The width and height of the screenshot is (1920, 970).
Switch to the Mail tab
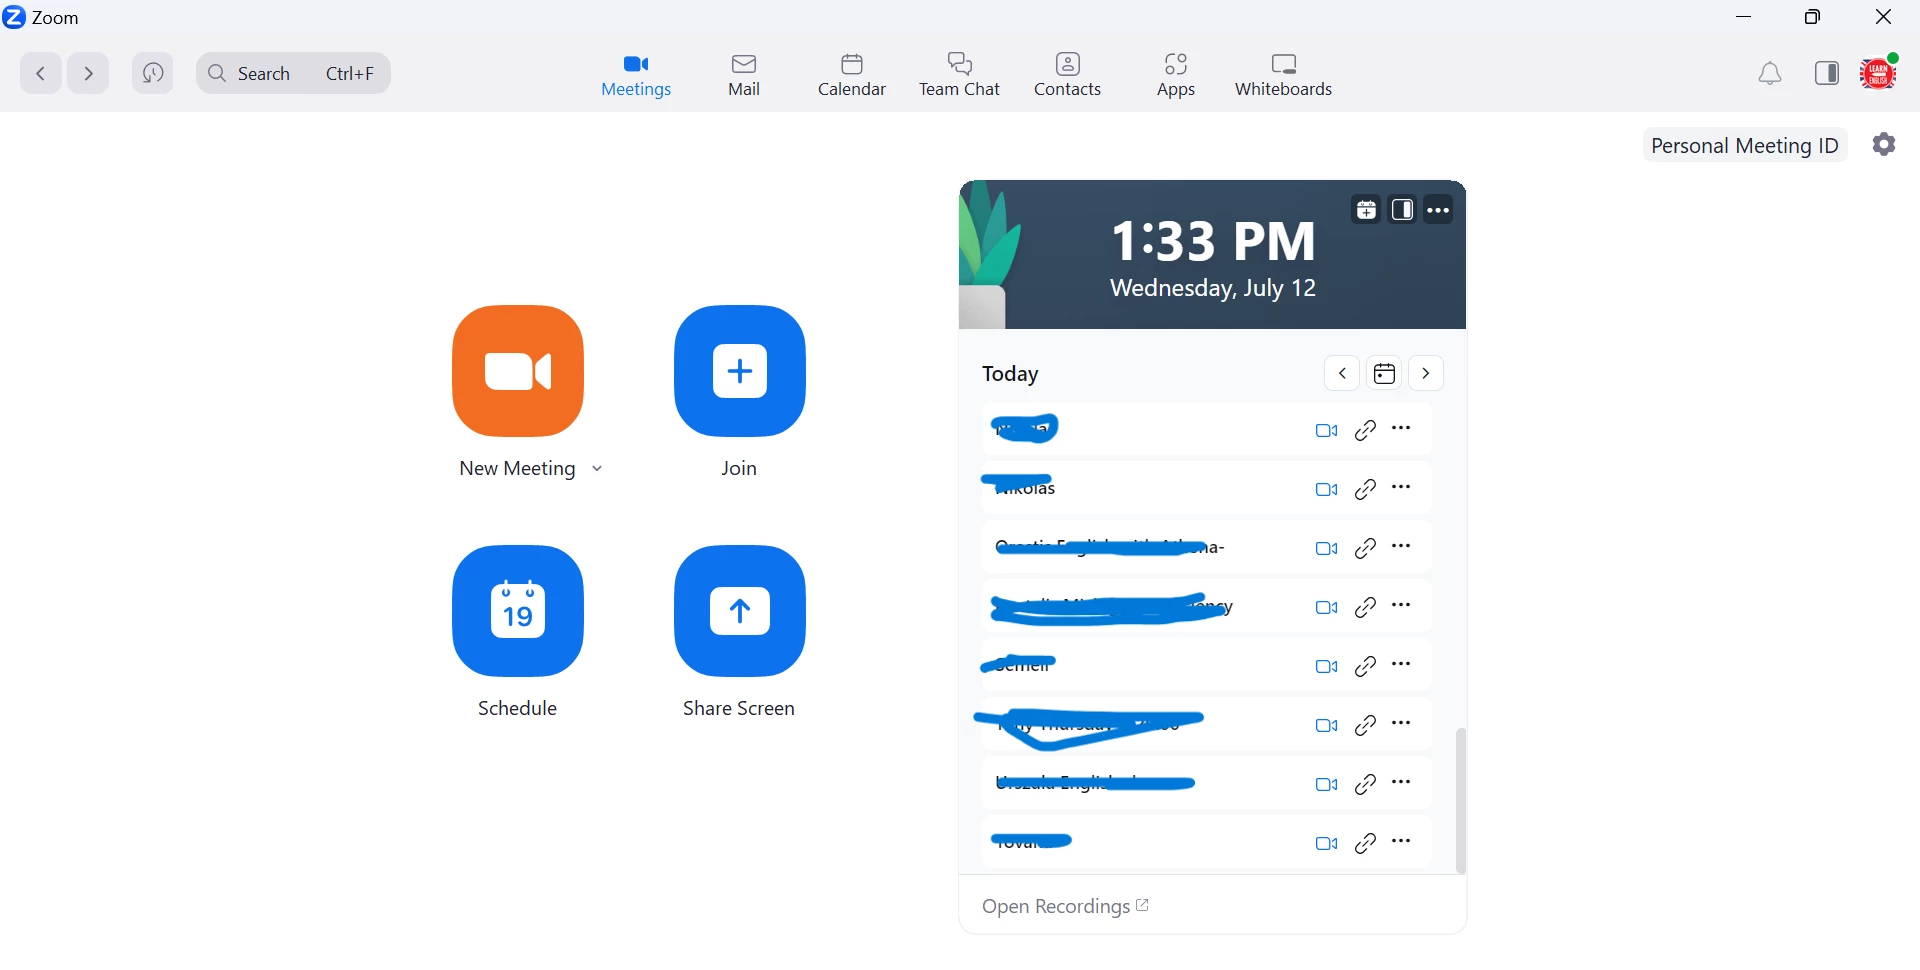746,76
